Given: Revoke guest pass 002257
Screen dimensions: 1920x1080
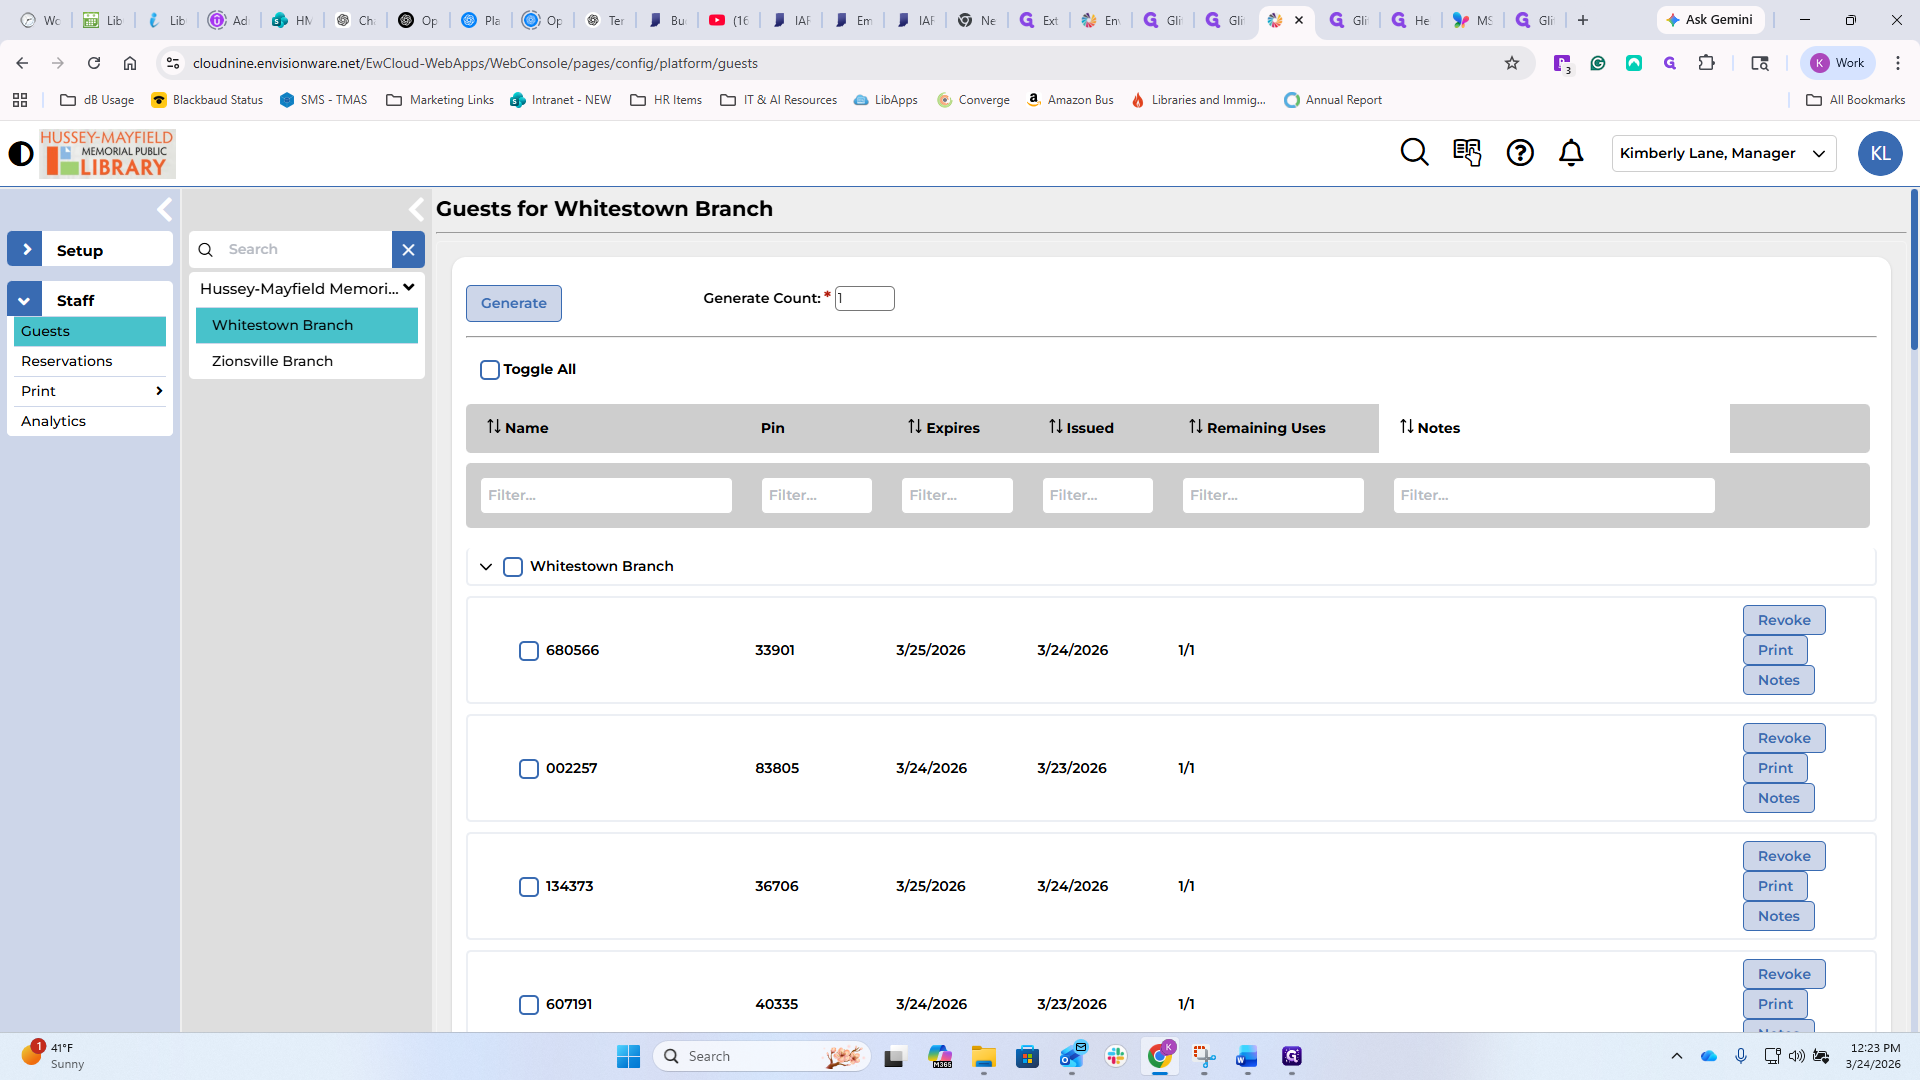Looking at the screenshot, I should pos(1783,738).
